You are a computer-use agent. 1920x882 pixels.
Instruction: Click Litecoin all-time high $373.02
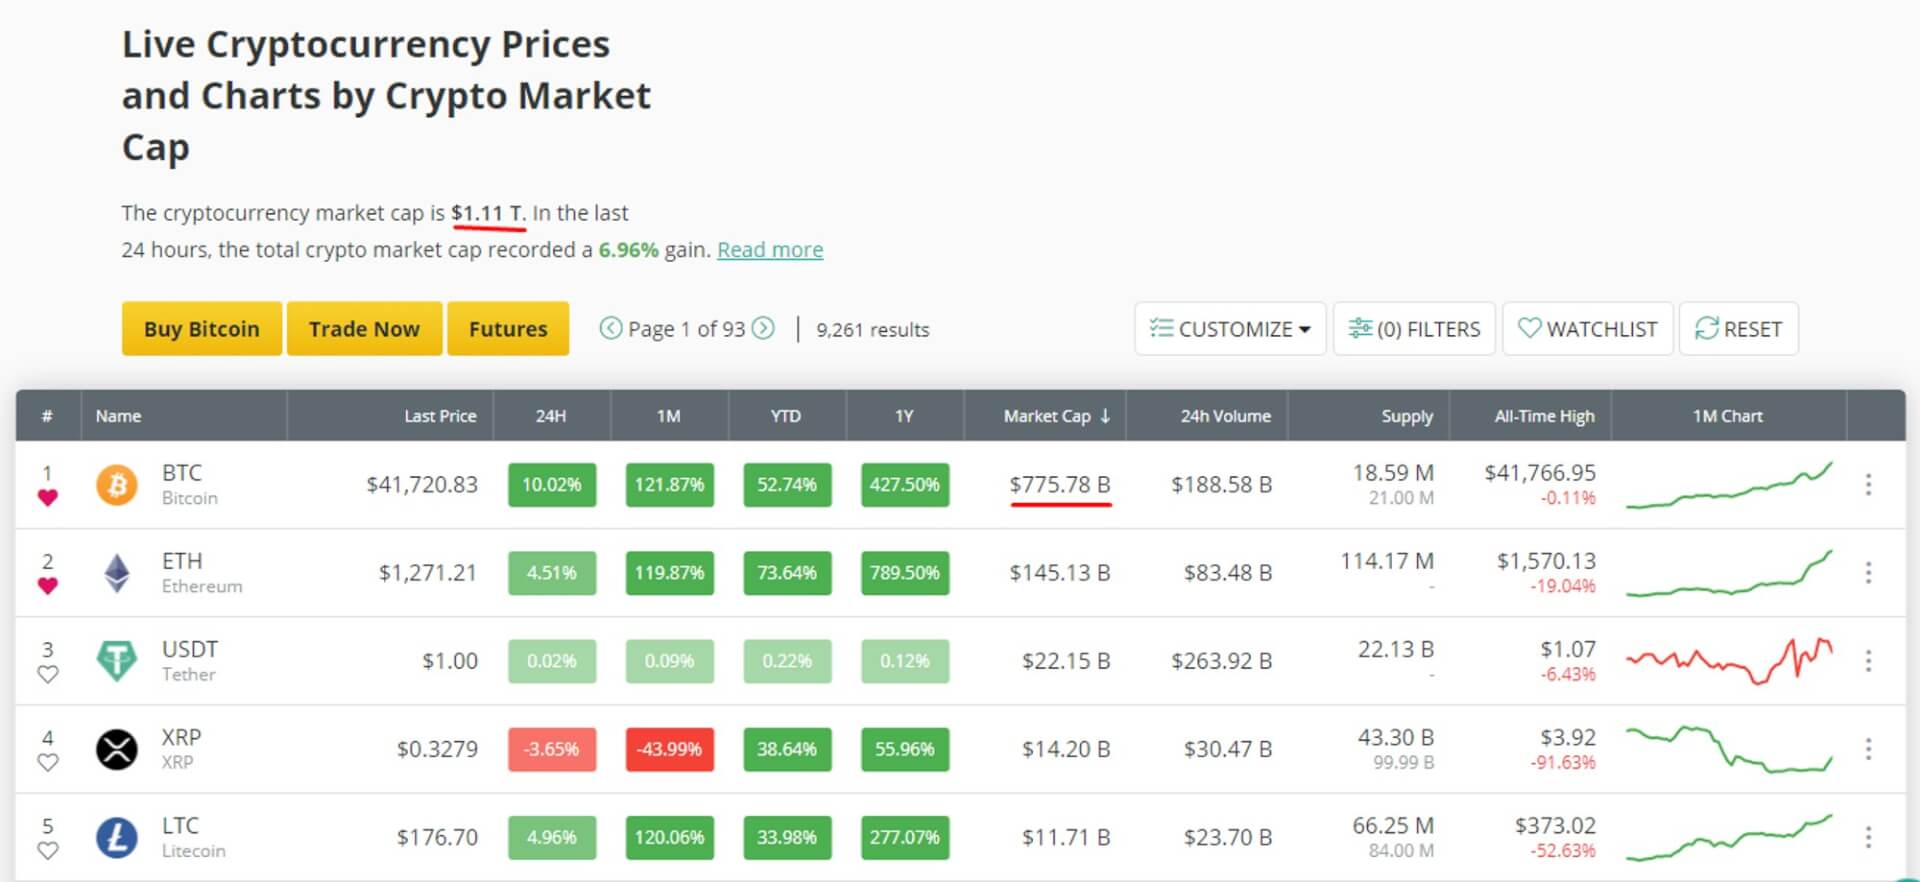1555,825
